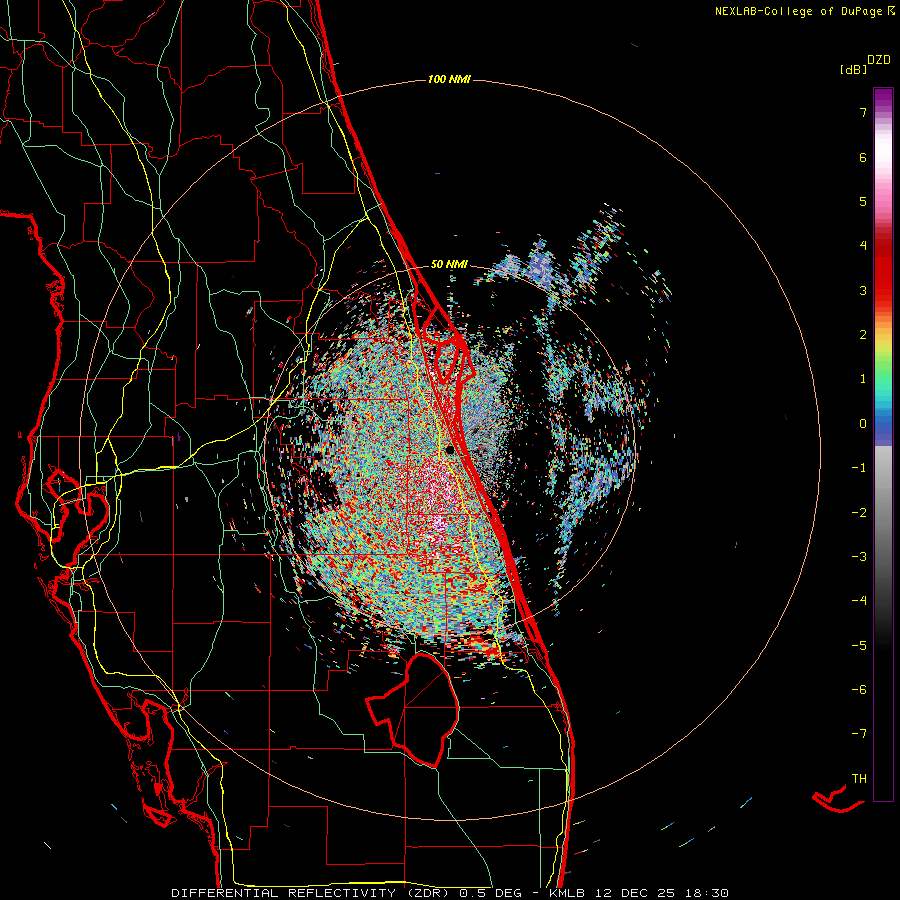Click the 4 value on the color scale

(x=863, y=246)
